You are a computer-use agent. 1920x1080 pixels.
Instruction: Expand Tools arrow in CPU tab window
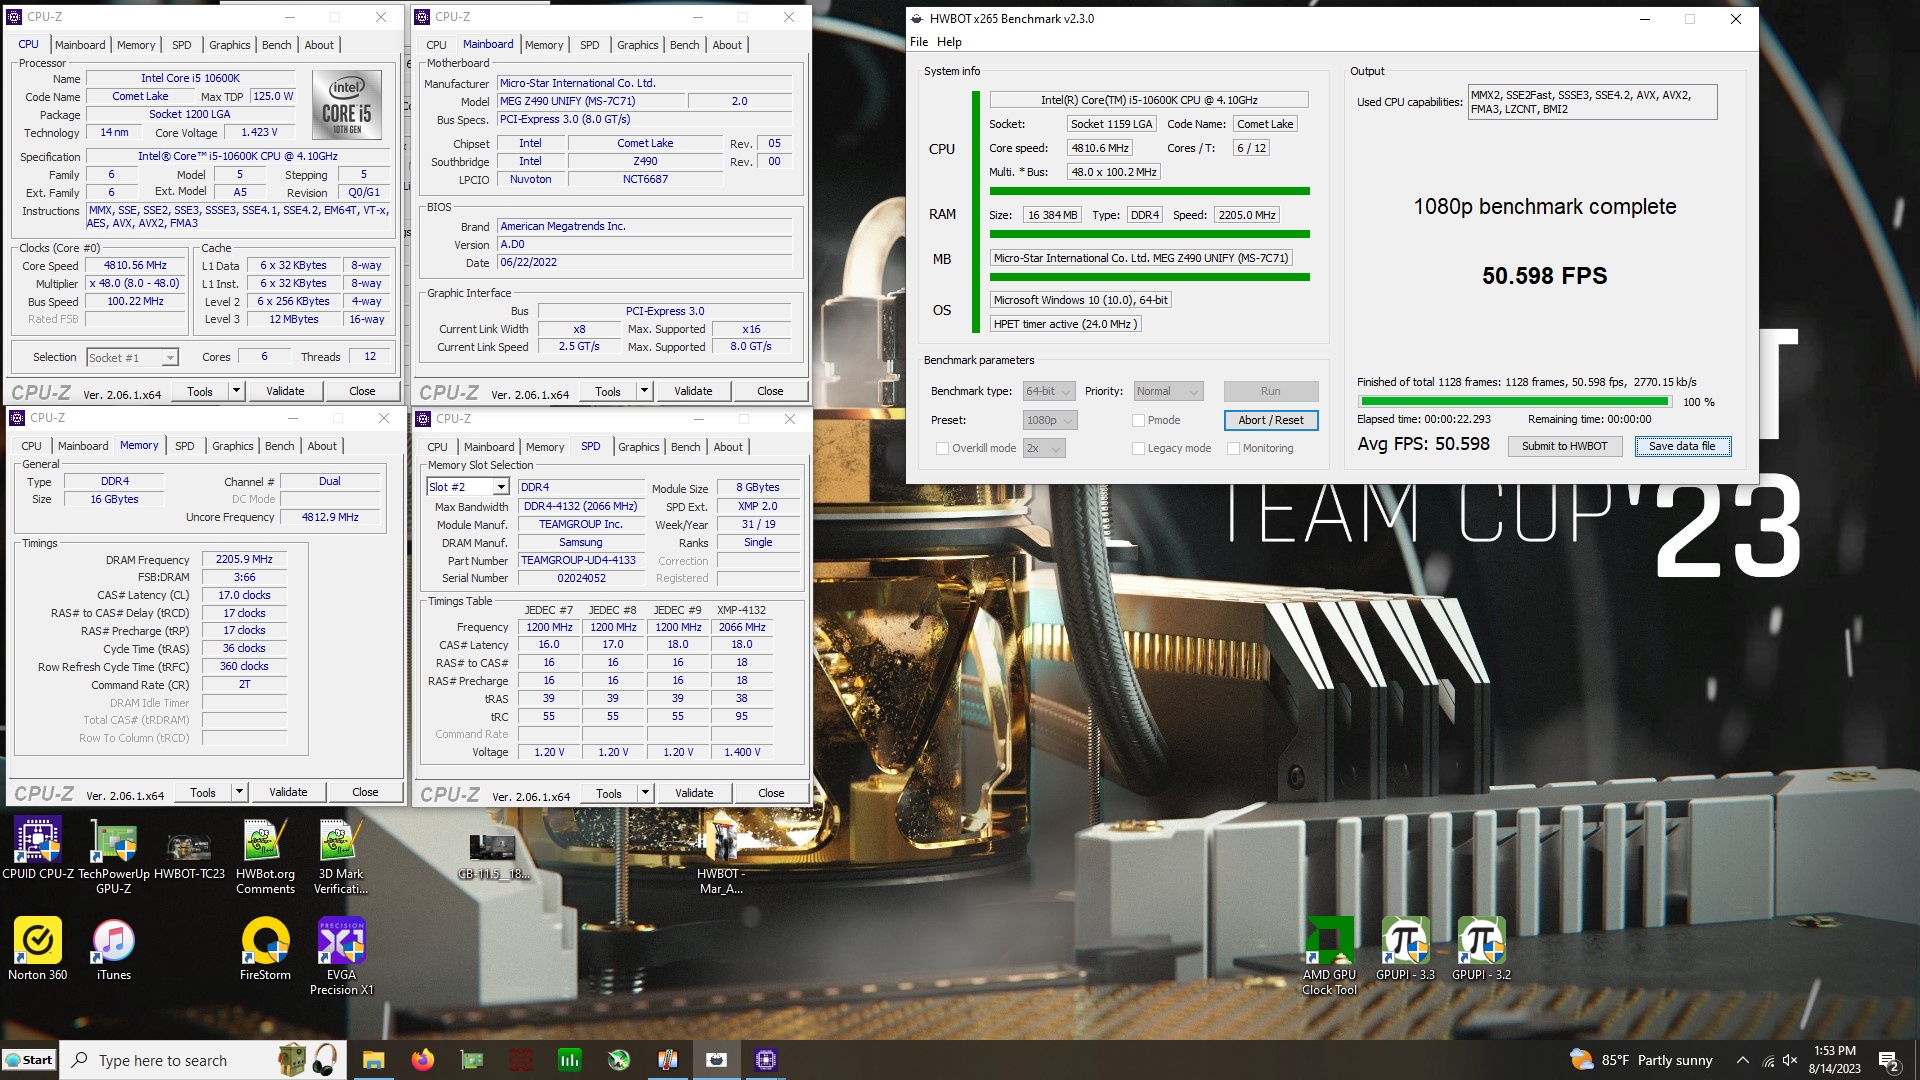click(x=237, y=391)
